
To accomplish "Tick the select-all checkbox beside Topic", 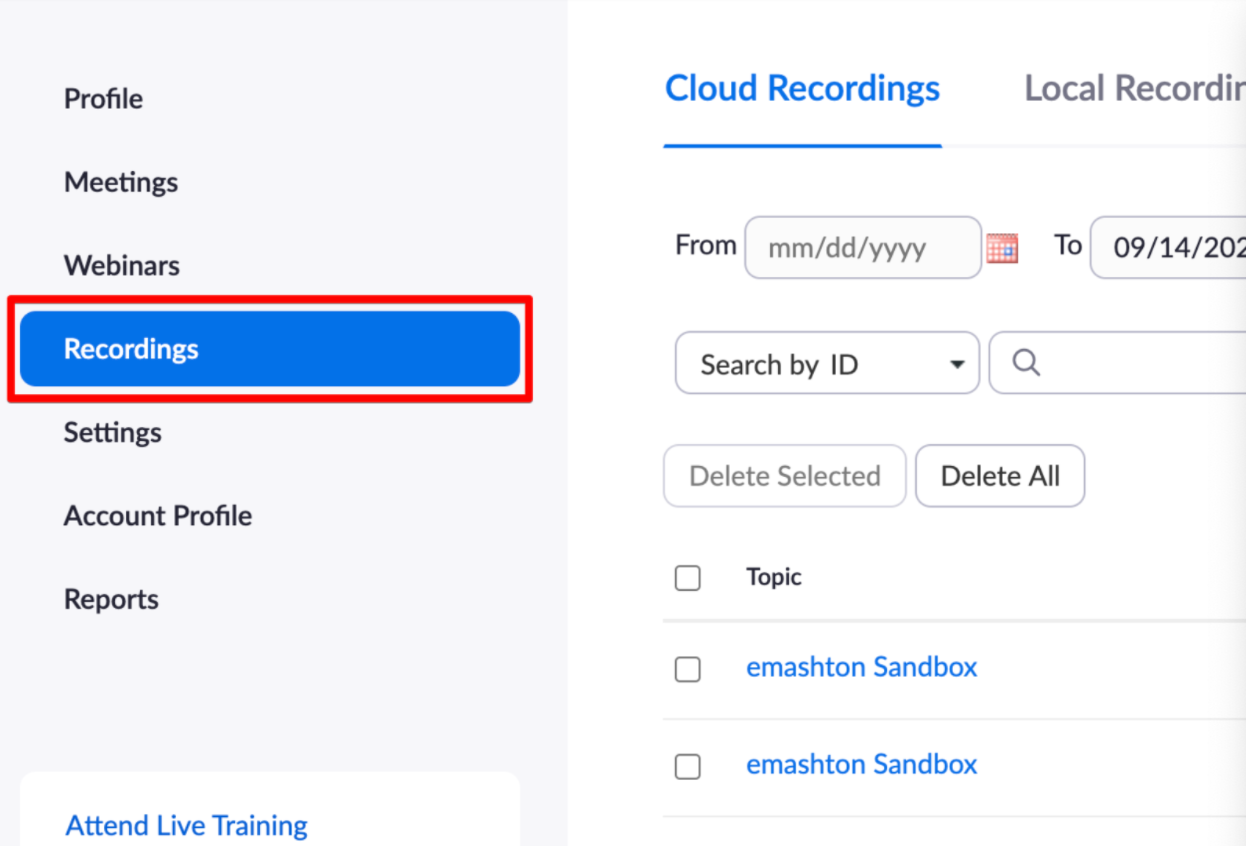I will (x=688, y=578).
